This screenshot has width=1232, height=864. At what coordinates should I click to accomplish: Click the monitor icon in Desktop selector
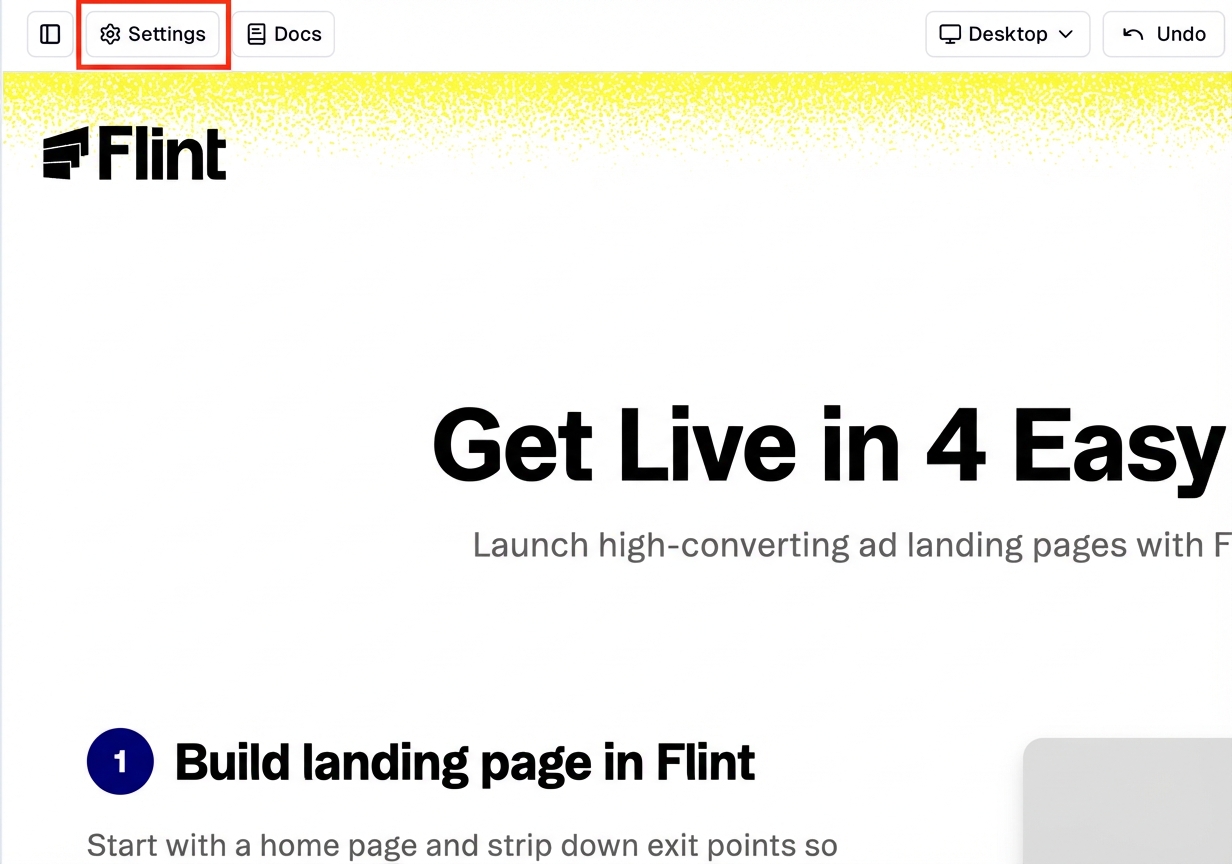click(x=950, y=34)
